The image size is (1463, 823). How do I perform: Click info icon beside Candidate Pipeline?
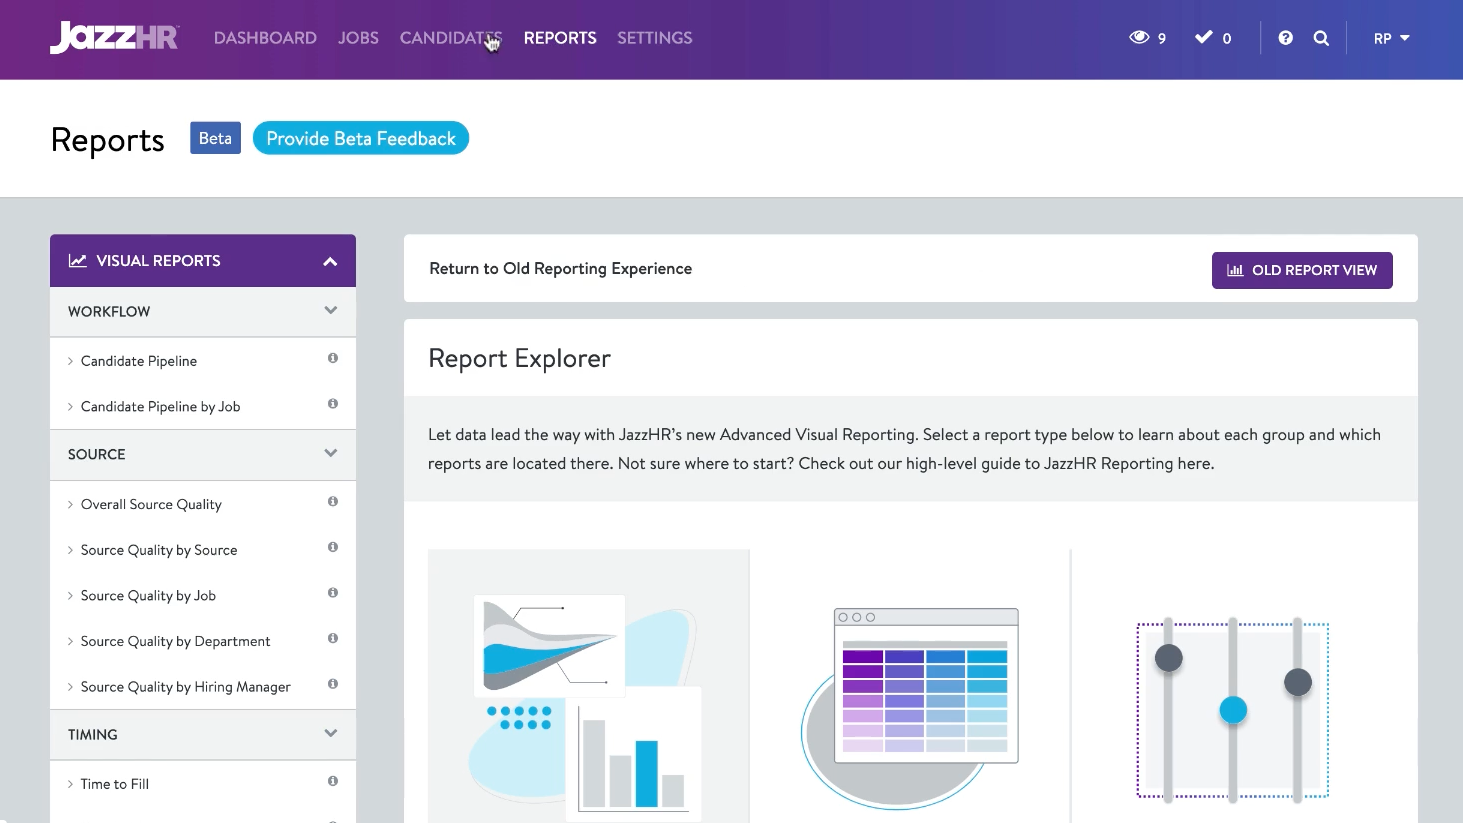point(333,358)
